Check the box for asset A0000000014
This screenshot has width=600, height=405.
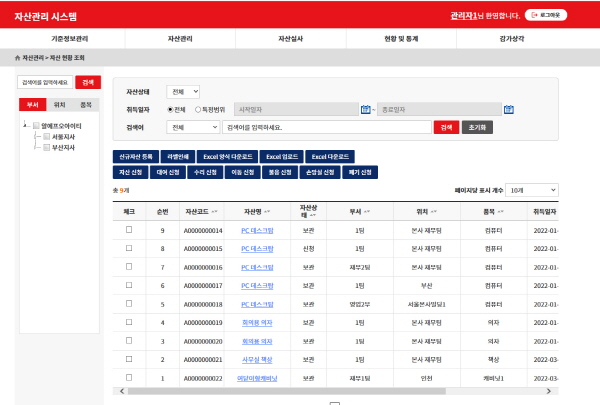pos(128,230)
